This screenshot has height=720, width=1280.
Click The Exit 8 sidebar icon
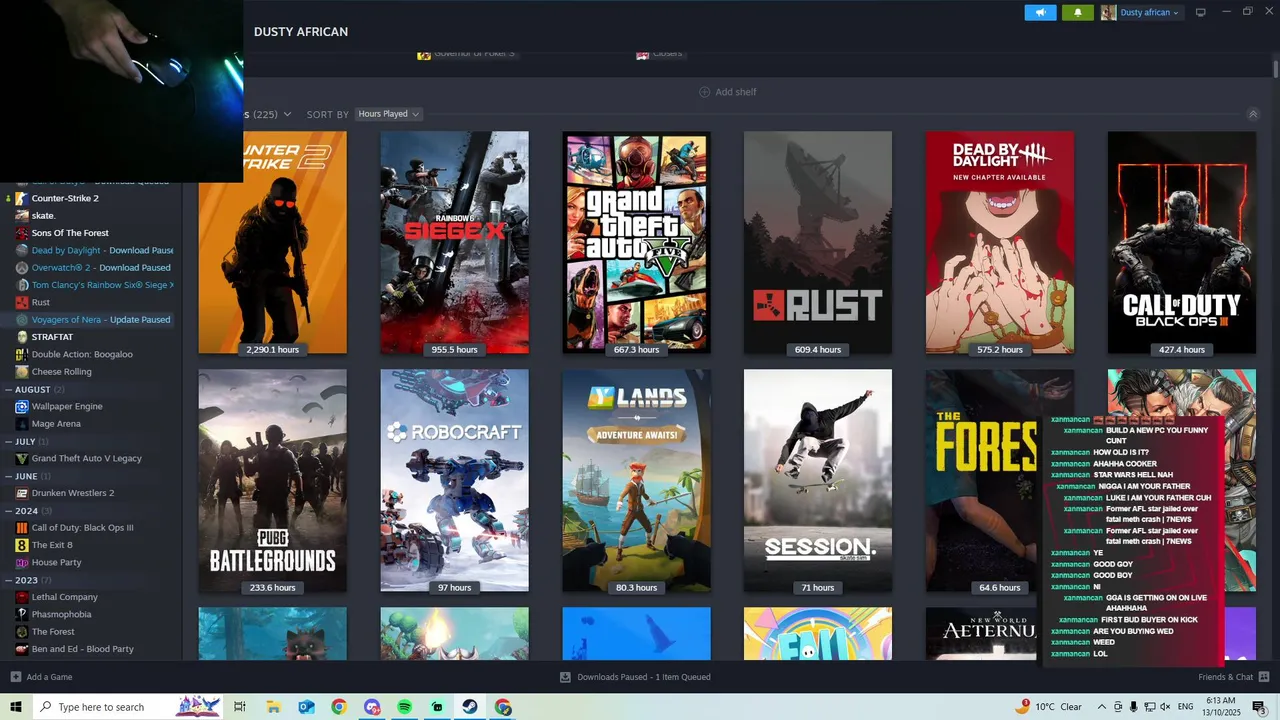coord(22,545)
